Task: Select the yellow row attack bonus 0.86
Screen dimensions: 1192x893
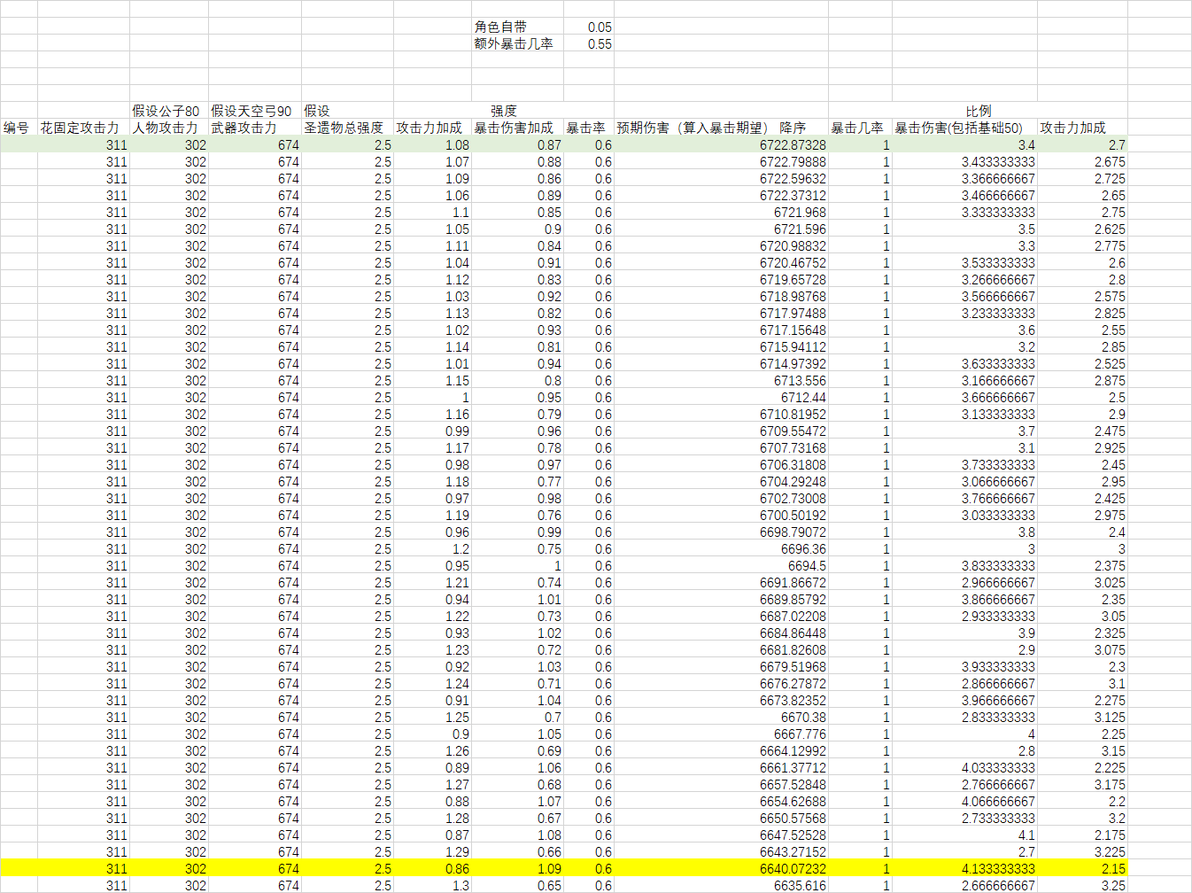Action: coord(432,869)
